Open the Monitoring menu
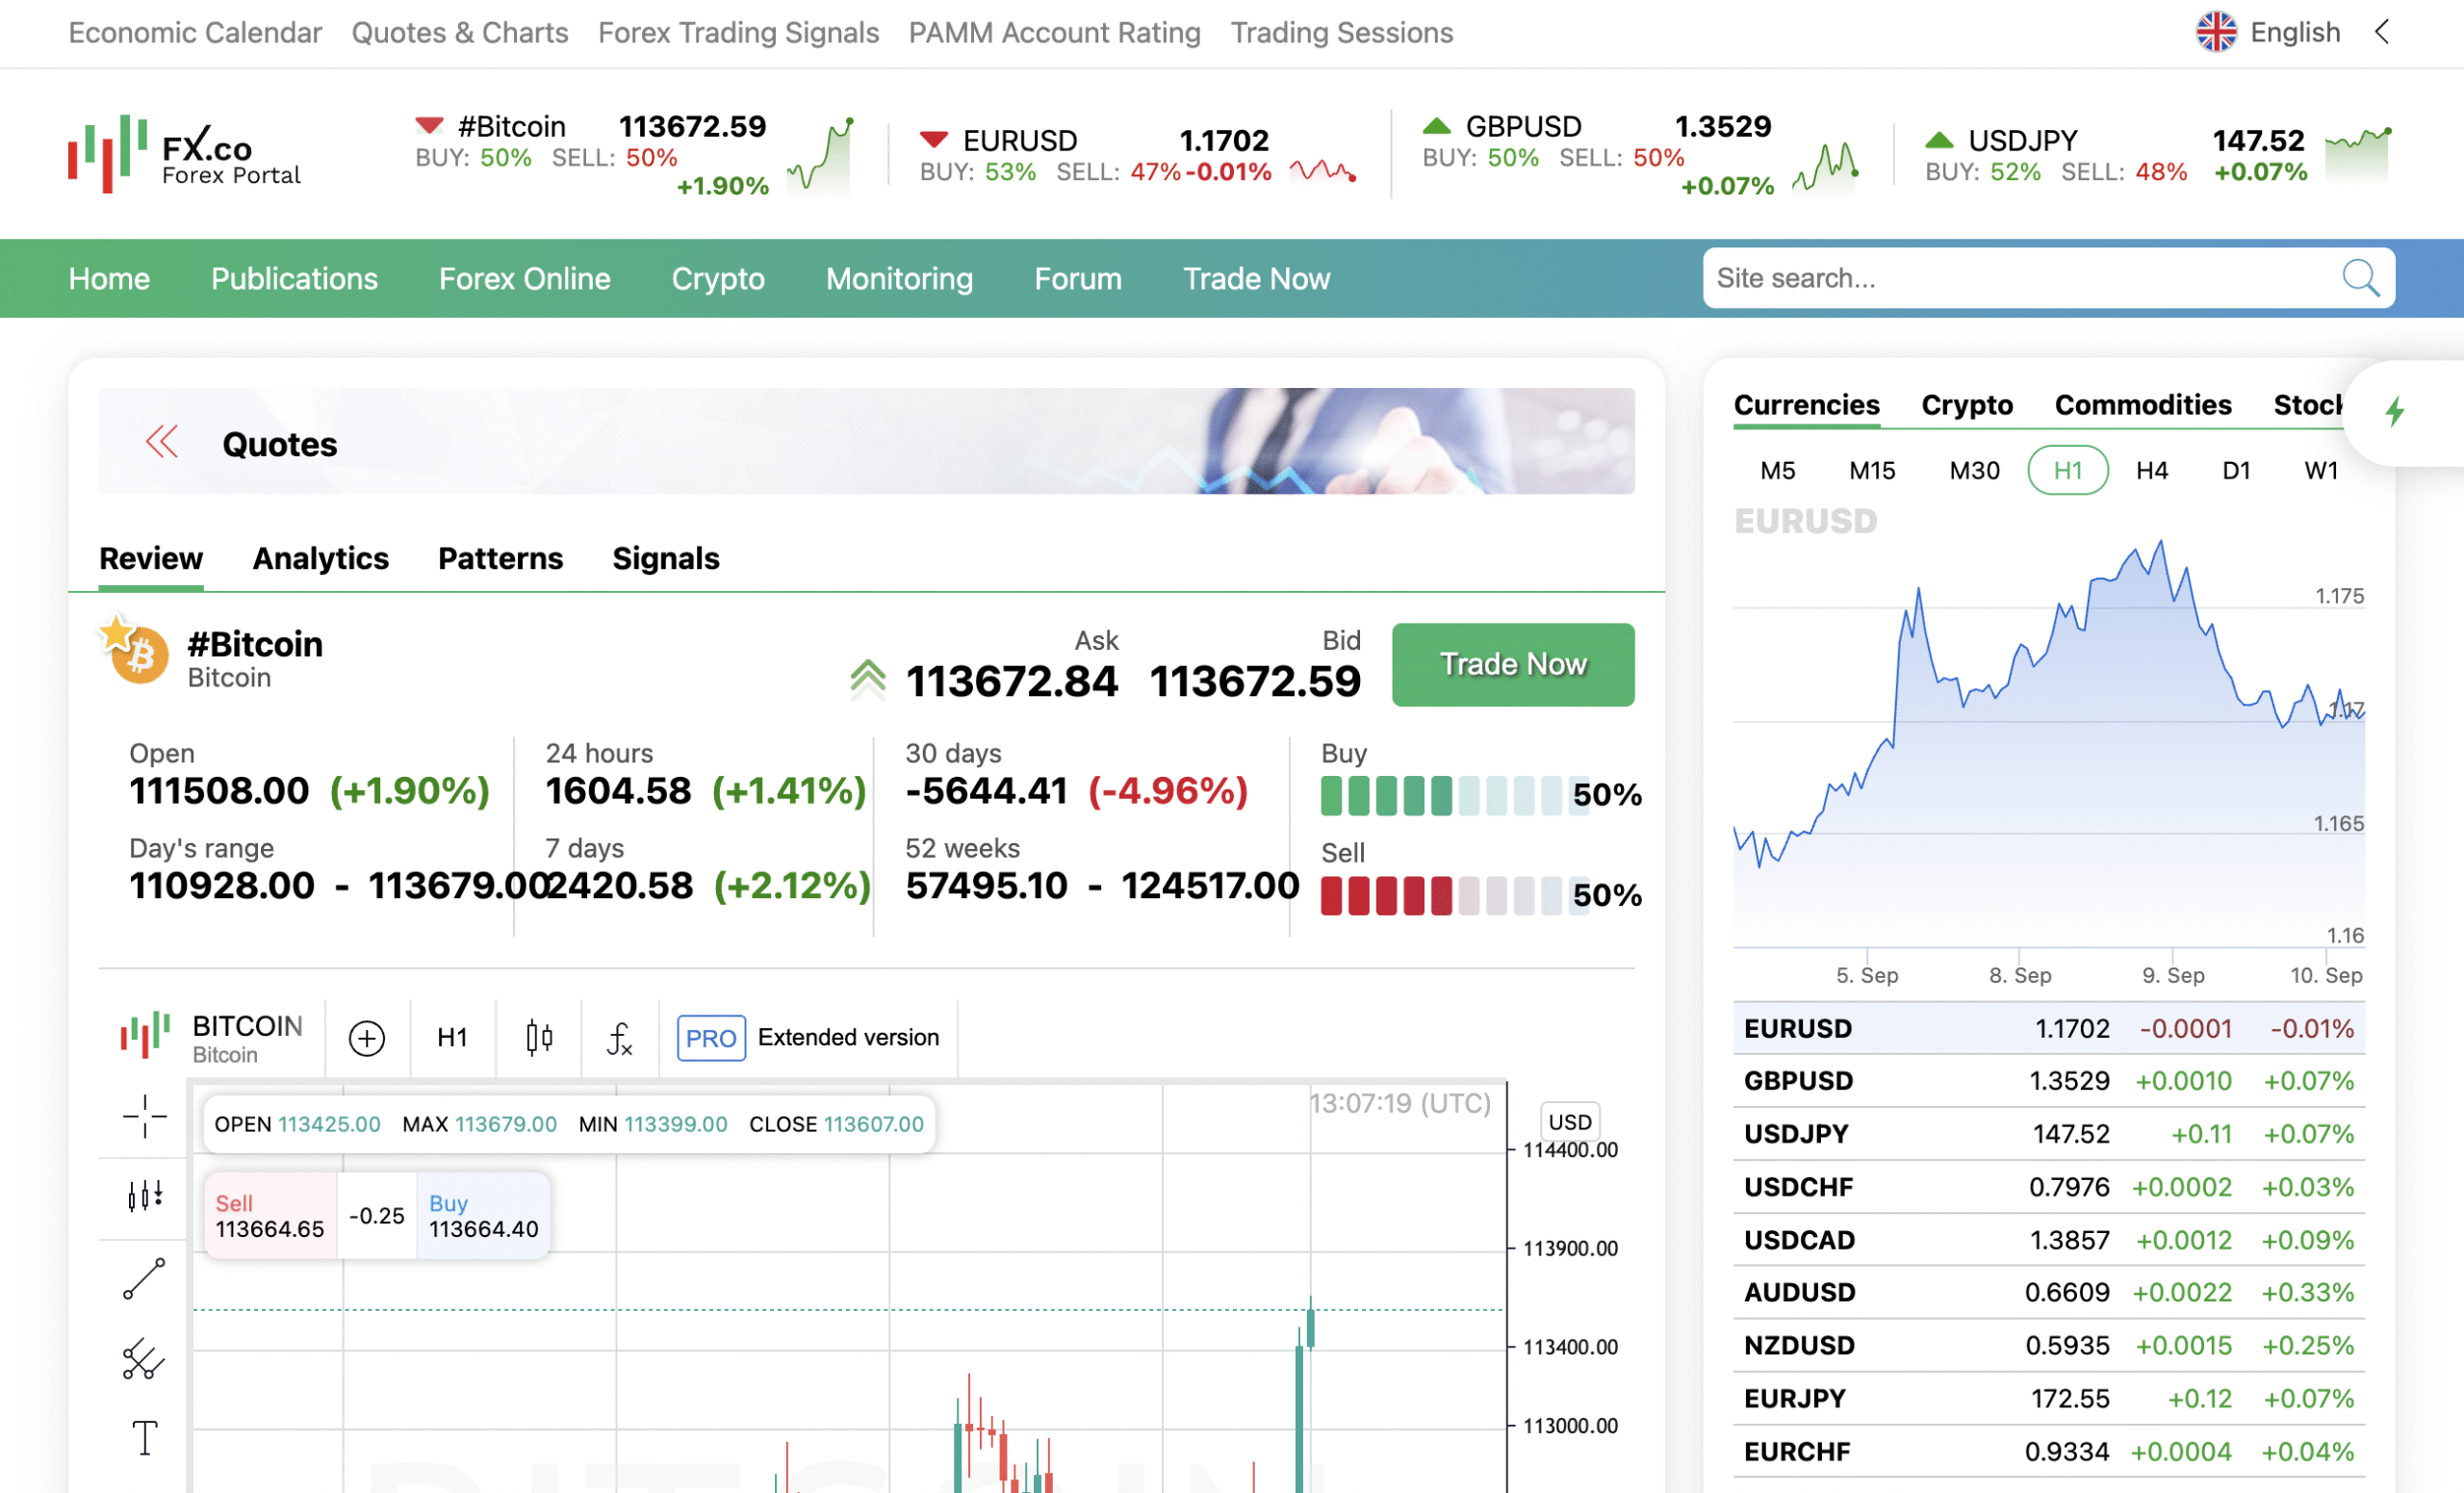2464x1493 pixels. 899,278
